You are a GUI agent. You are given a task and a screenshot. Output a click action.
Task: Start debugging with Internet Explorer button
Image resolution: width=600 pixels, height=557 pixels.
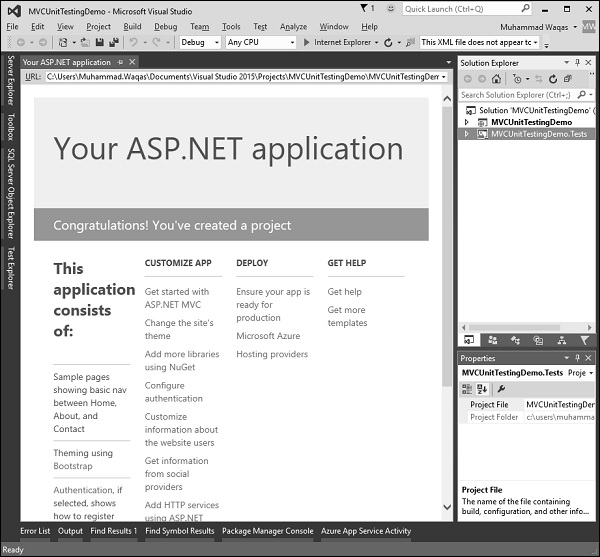click(337, 42)
